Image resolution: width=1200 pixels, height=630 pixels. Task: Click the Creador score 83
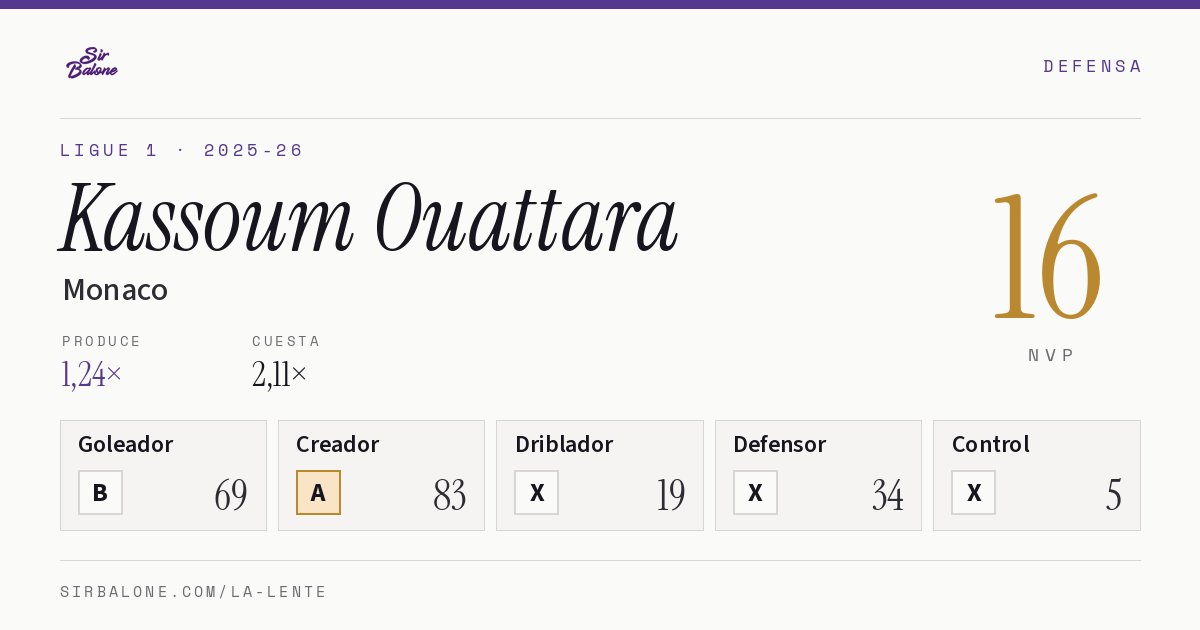450,495
